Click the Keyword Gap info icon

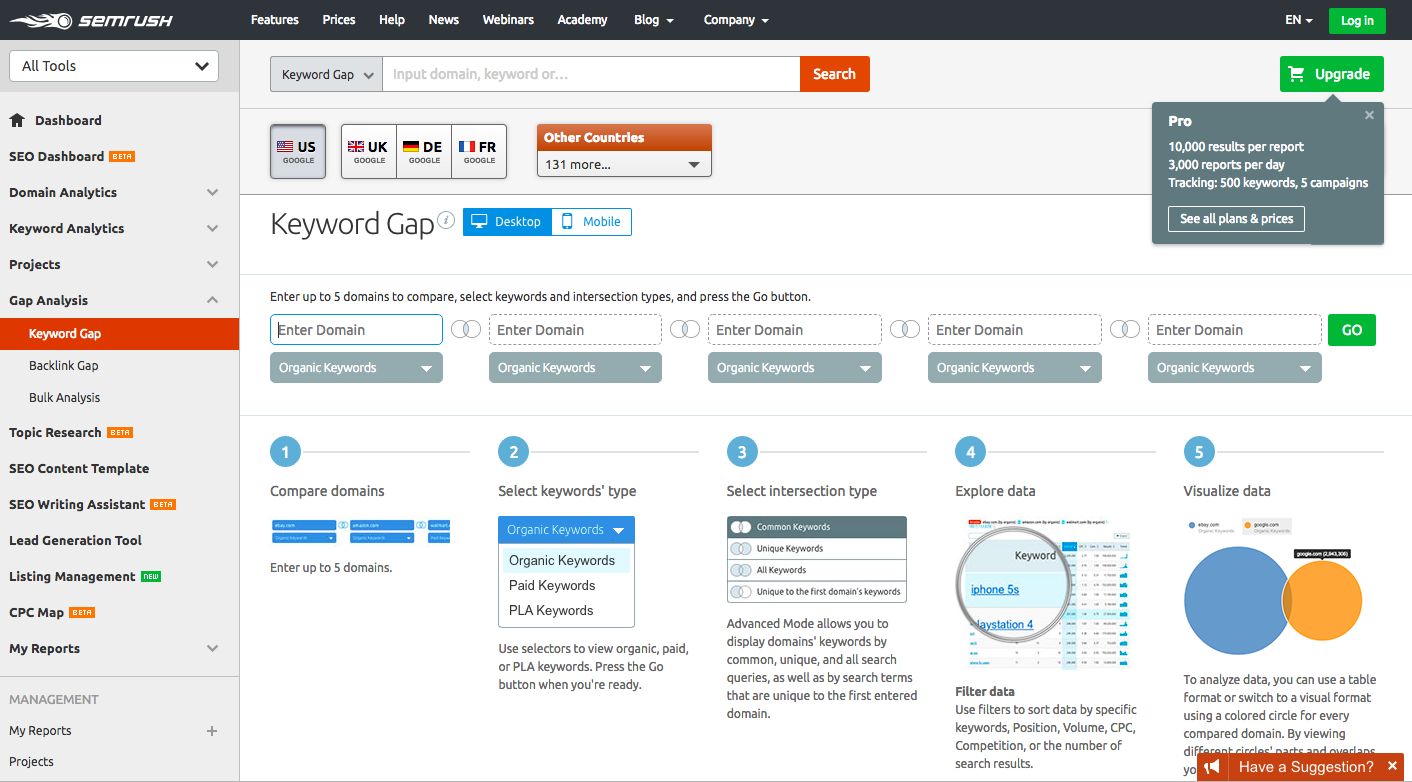click(447, 220)
